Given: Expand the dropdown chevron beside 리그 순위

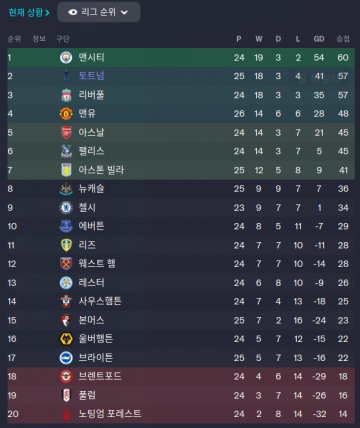Looking at the screenshot, I should pyautogui.click(x=124, y=13).
